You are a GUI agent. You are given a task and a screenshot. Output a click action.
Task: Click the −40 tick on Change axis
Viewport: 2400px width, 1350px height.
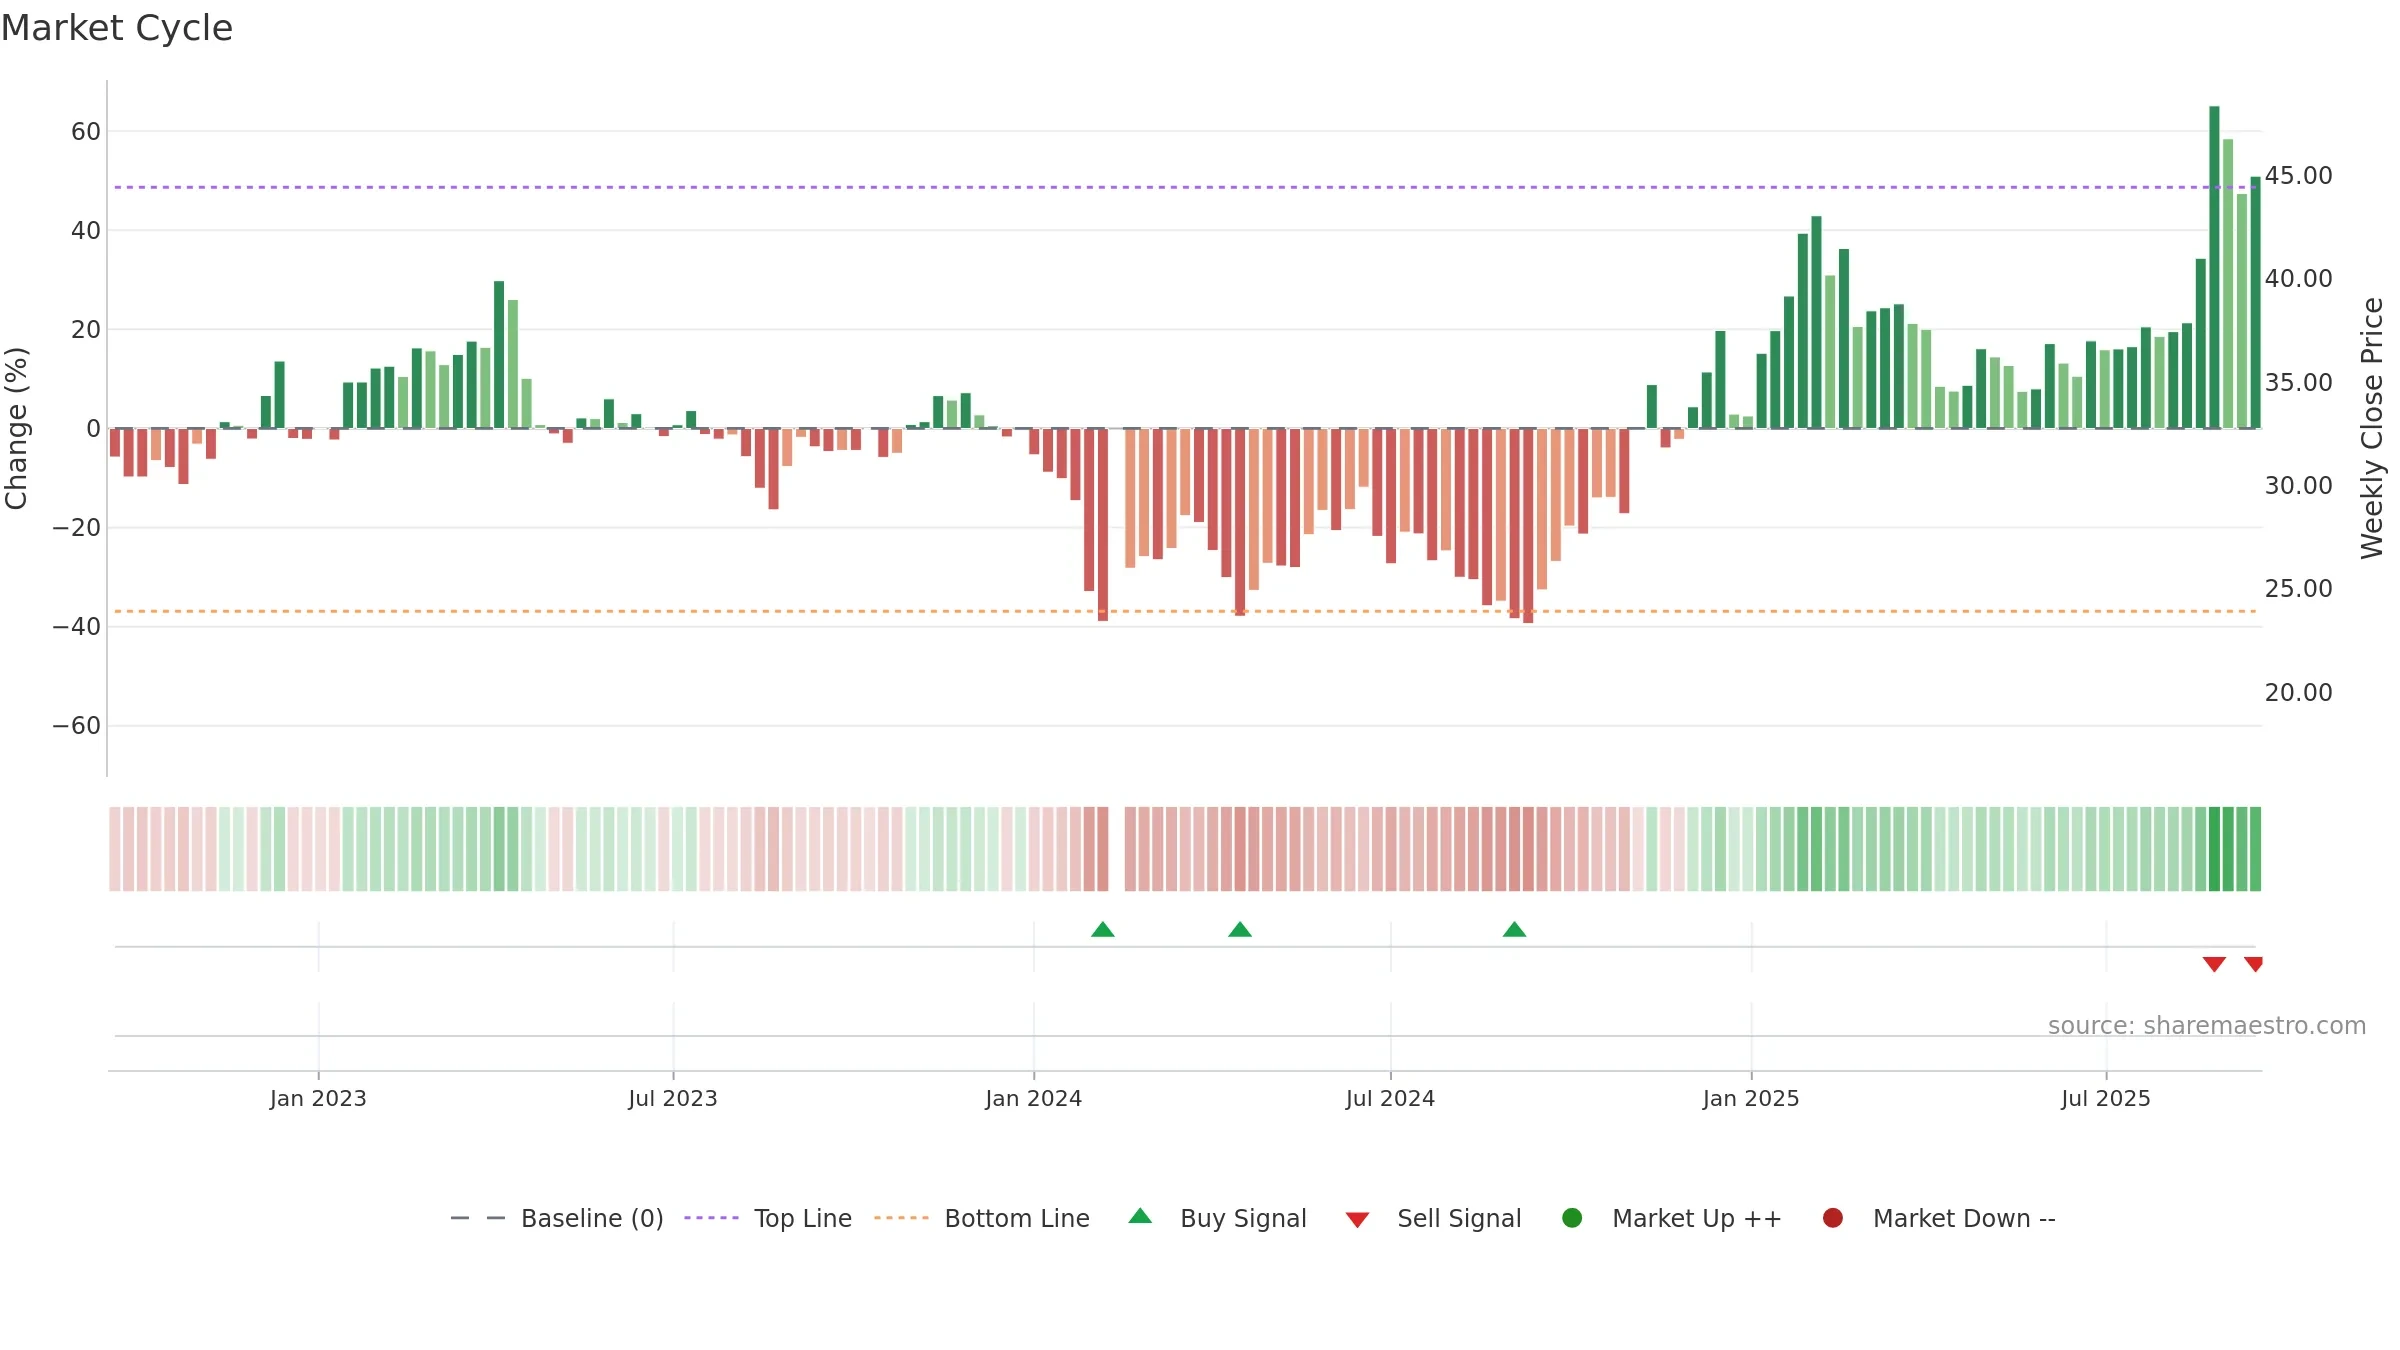coord(77,627)
